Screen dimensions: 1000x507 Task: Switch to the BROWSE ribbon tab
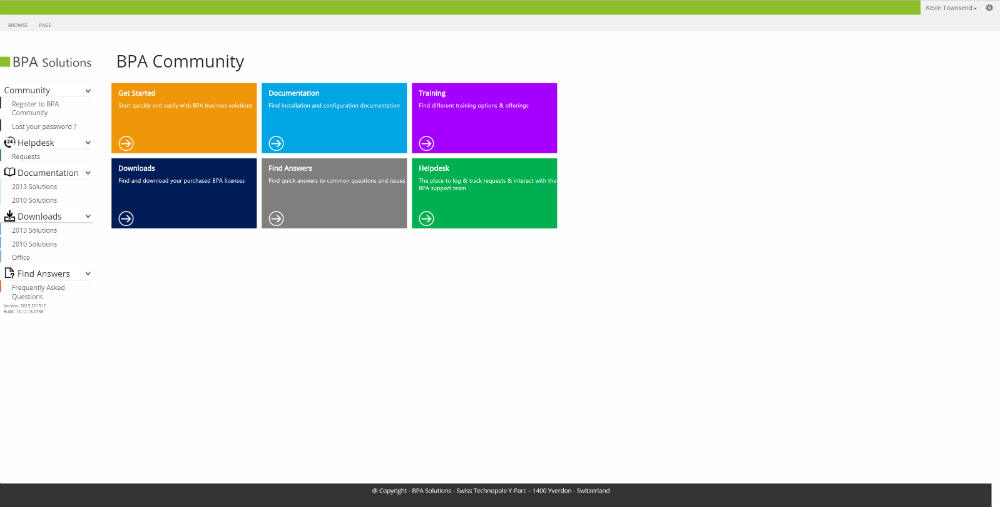click(18, 25)
